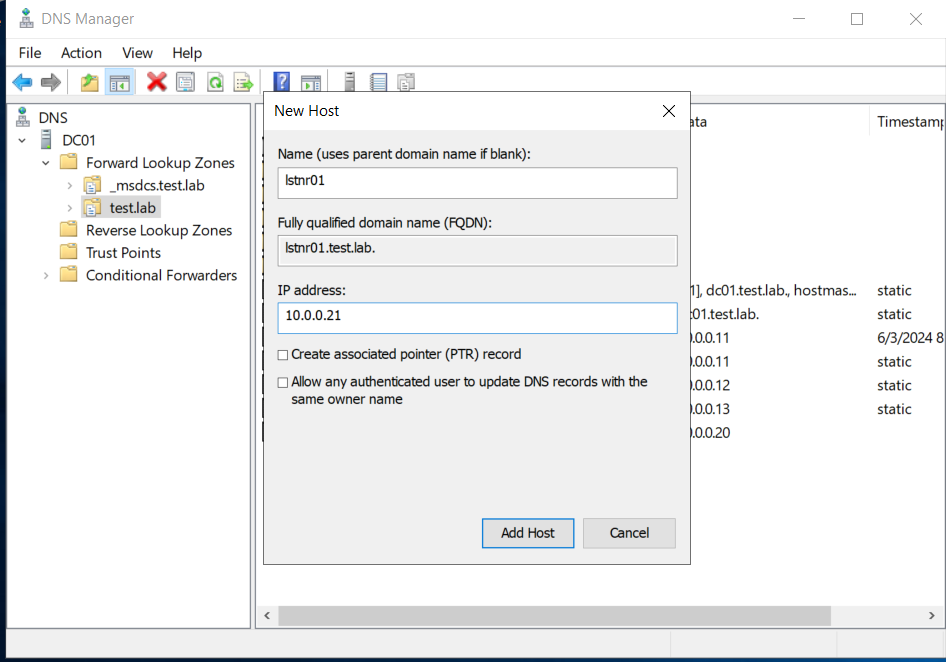Click the Timestamp column header

pos(907,122)
